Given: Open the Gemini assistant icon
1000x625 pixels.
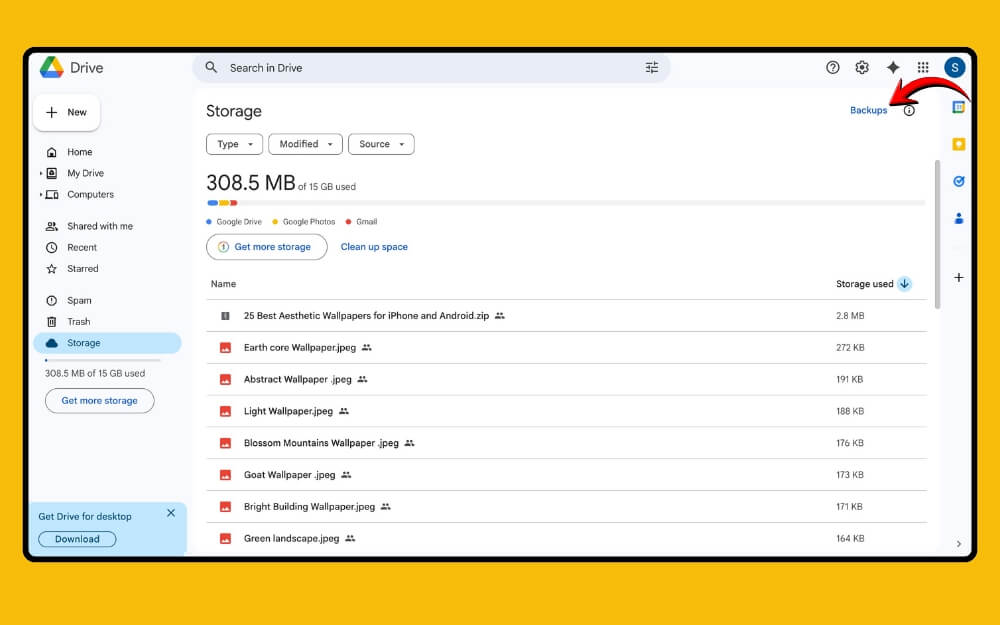Looking at the screenshot, I should coord(892,67).
